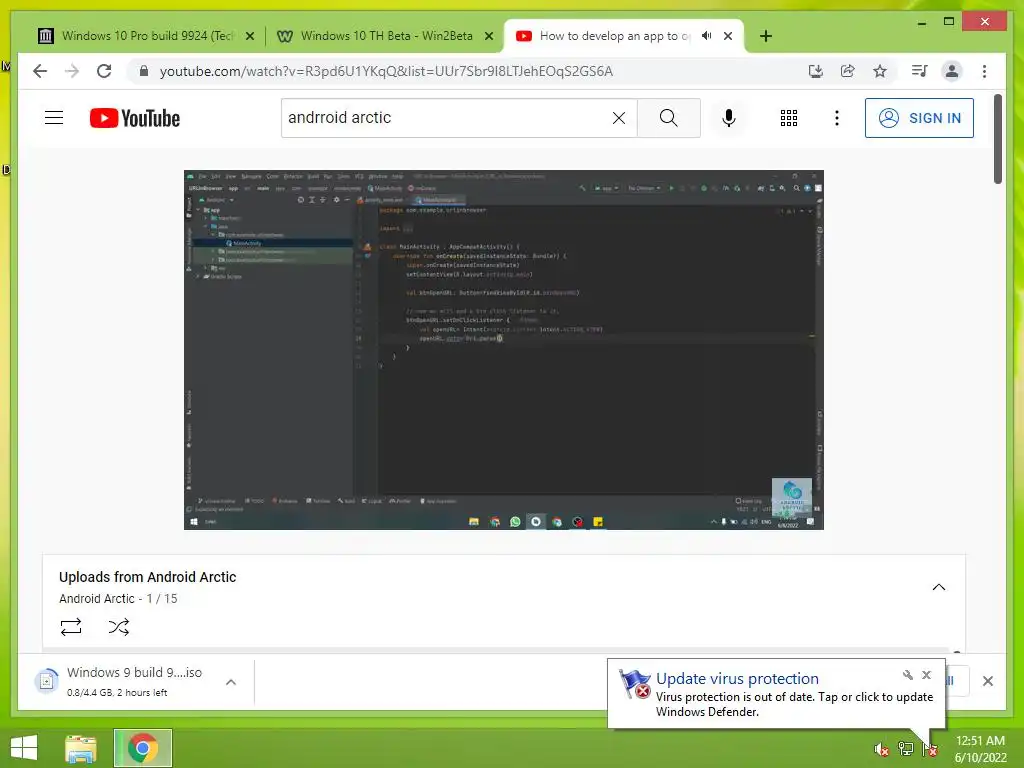
Task: Click Chrome icon in the taskbar
Action: point(142,748)
